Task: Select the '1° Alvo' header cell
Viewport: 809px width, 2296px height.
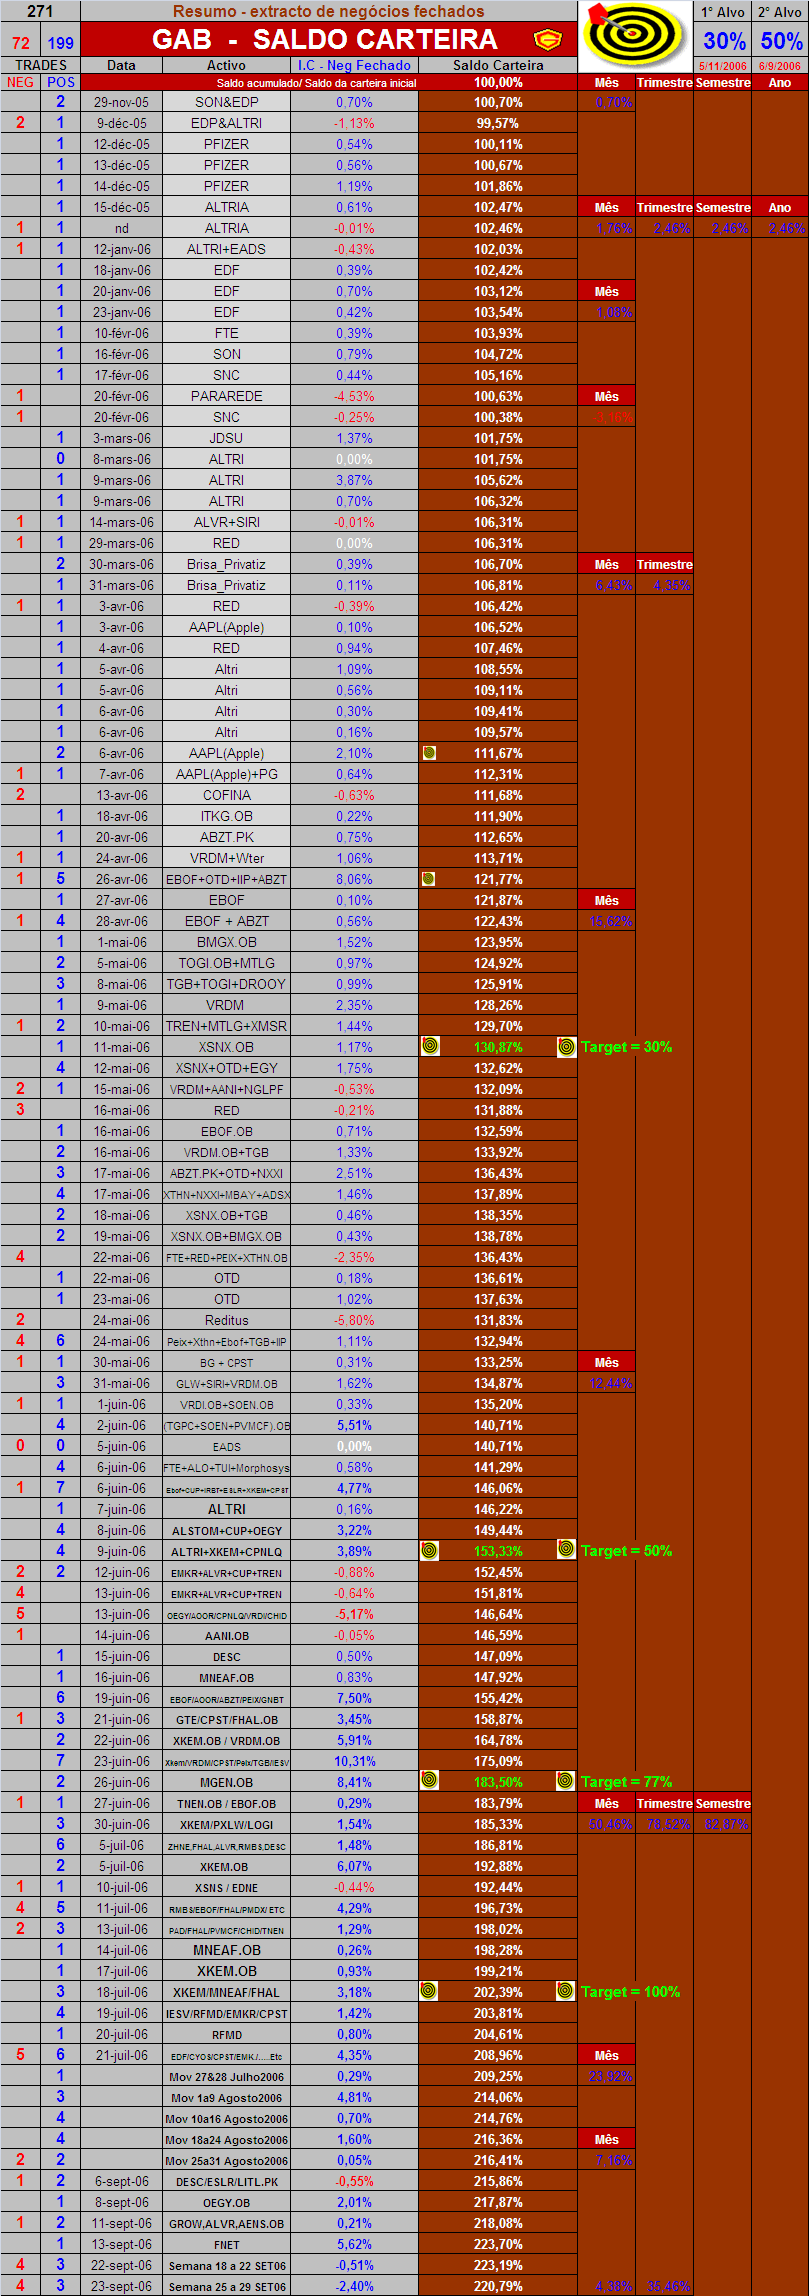Action: click(x=723, y=12)
